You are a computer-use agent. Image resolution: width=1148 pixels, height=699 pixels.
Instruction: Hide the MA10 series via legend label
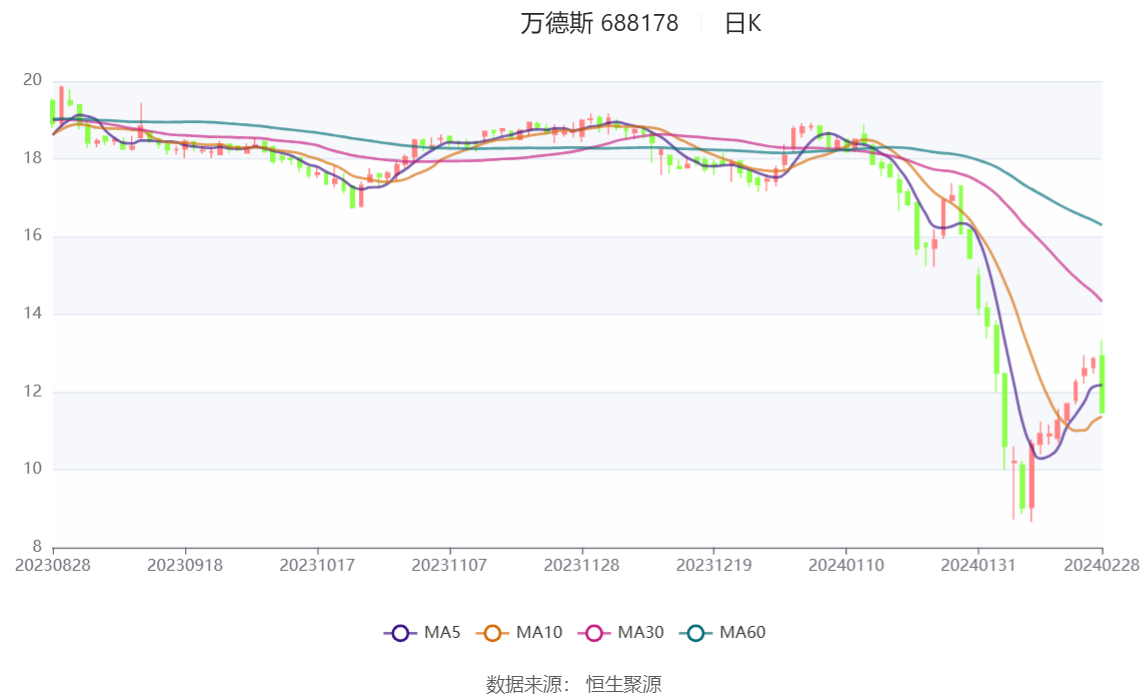click(x=539, y=632)
